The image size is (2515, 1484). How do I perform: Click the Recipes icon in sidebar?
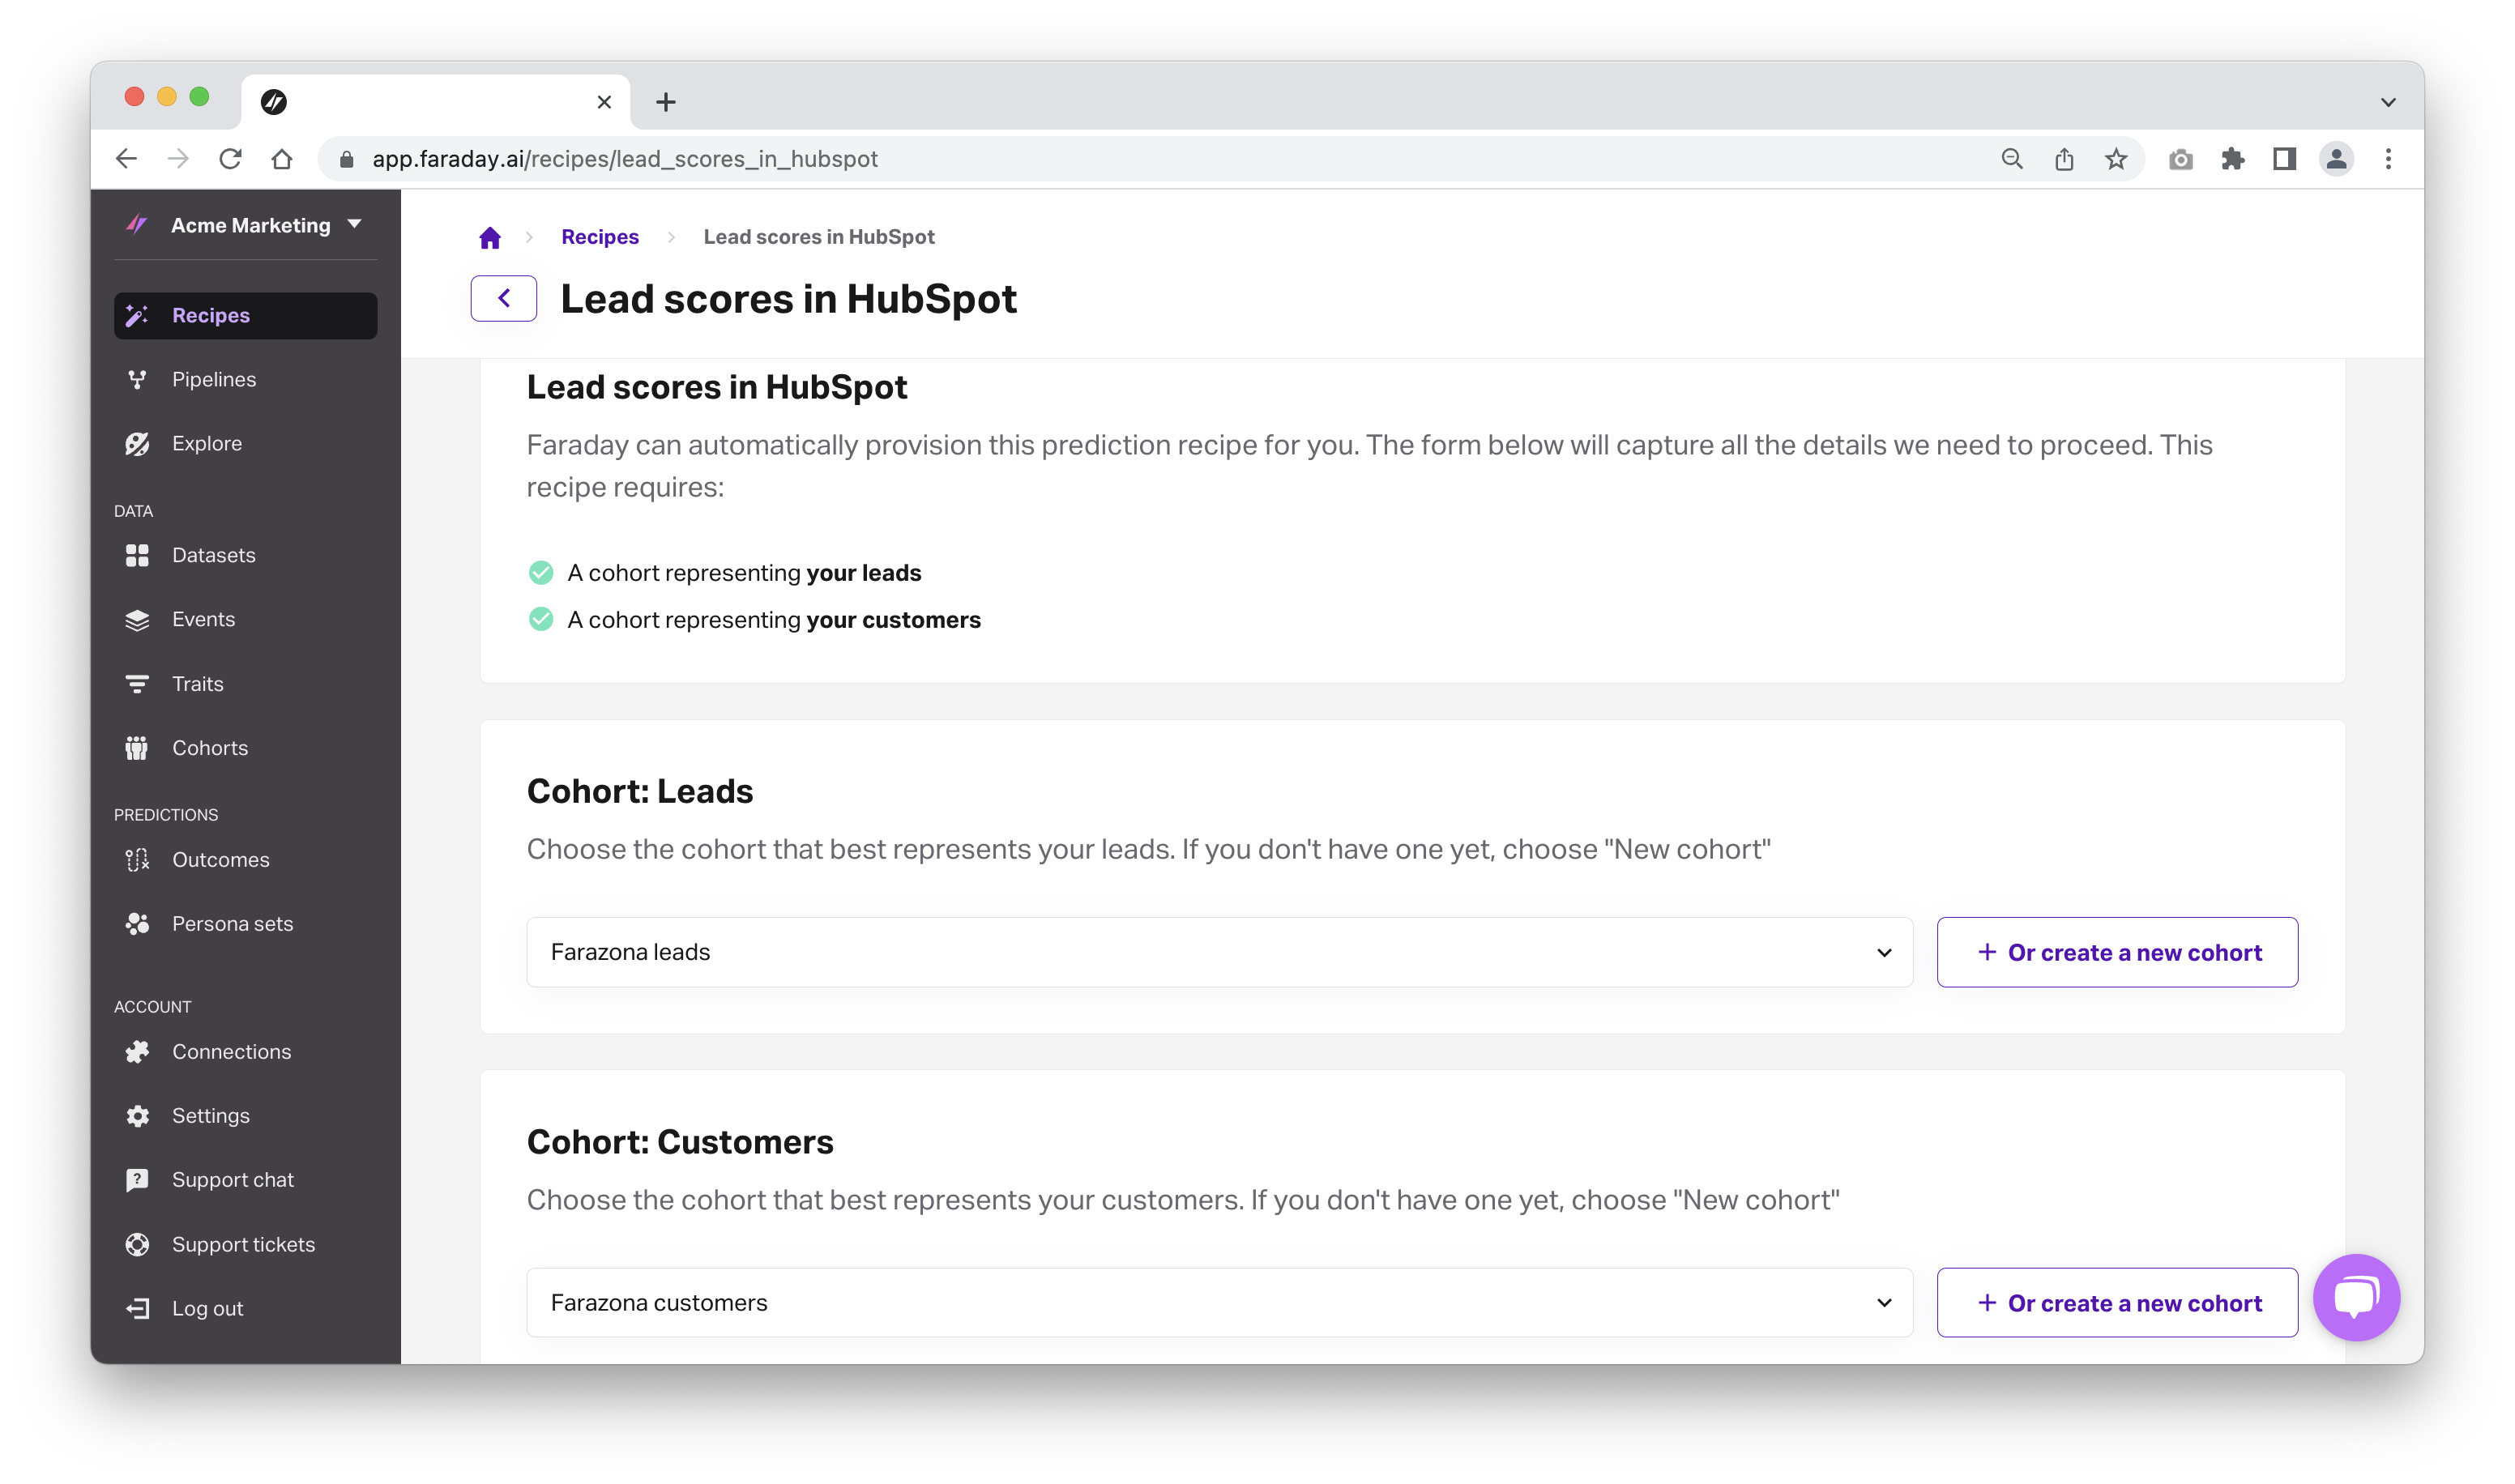[139, 314]
